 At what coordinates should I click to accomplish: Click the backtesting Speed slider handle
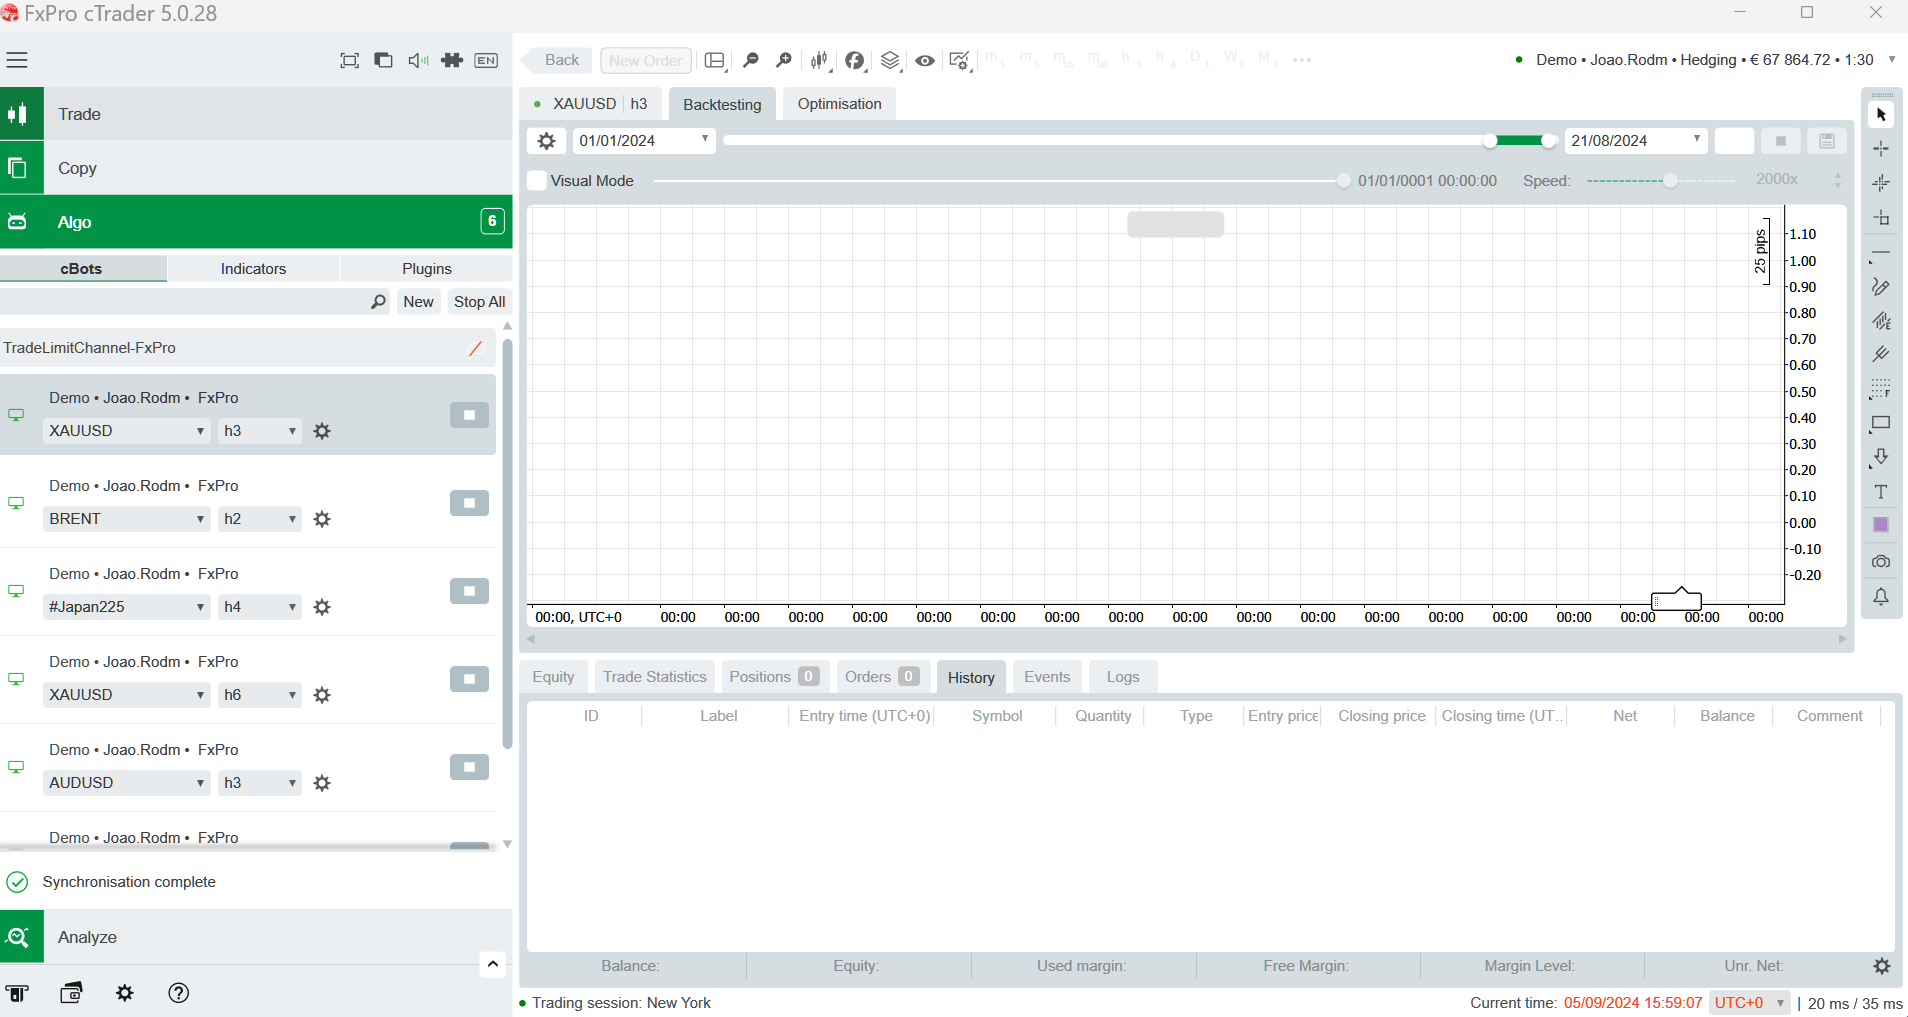click(x=1670, y=181)
